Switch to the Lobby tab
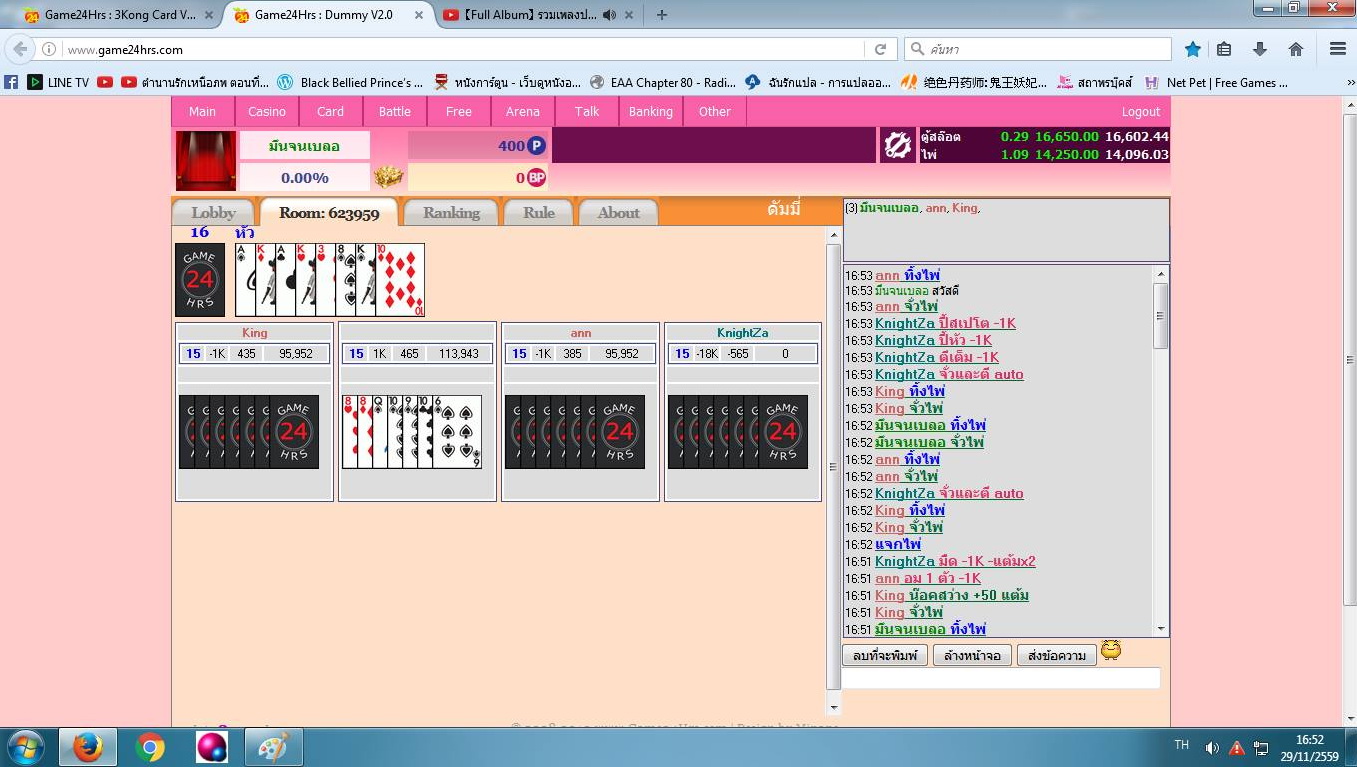Image resolution: width=1357 pixels, height=767 pixels. coord(214,212)
